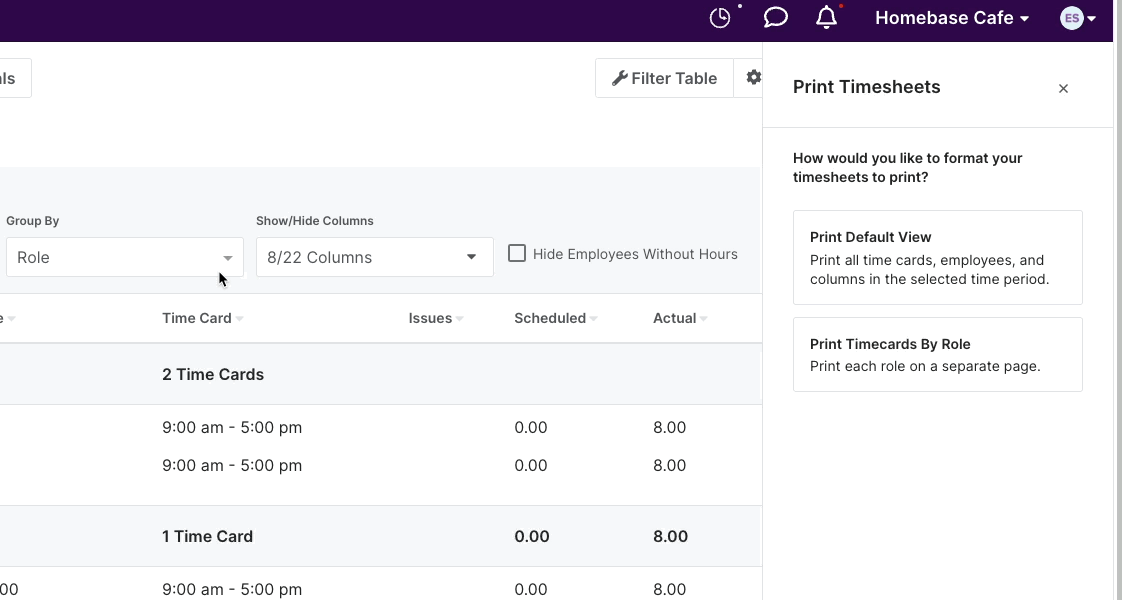The width and height of the screenshot is (1122, 600).
Task: View the notifications bell icon
Action: 826,17
